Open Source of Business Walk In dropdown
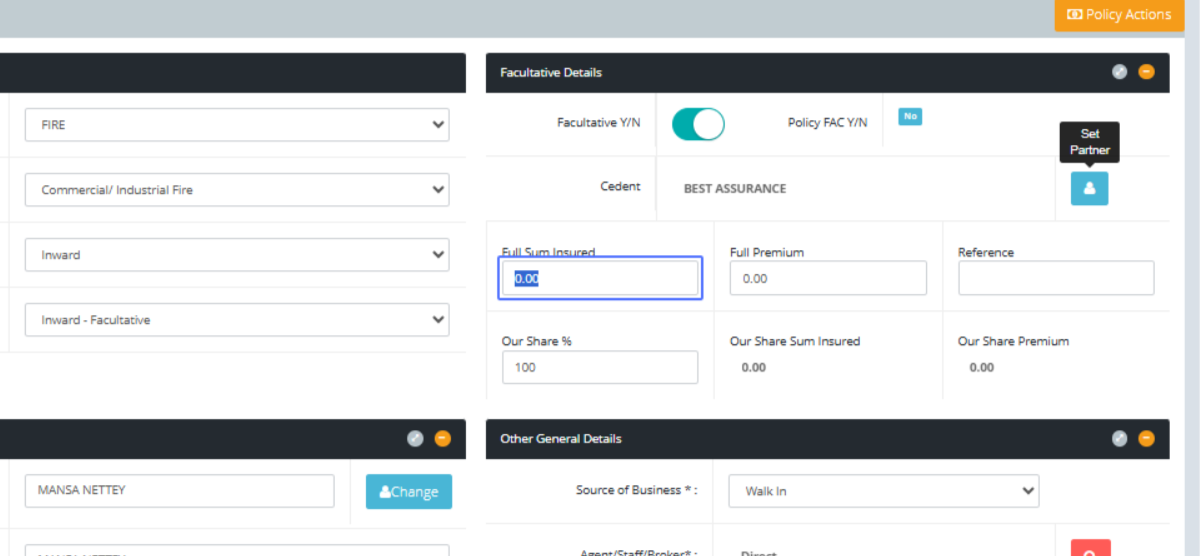This screenshot has height=556, width=1200. [x=883, y=491]
